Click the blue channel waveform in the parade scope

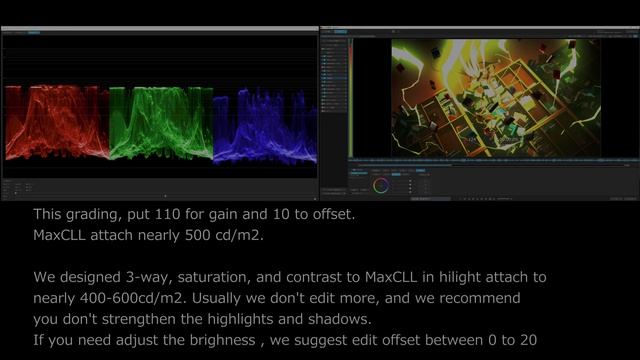[x=265, y=127]
